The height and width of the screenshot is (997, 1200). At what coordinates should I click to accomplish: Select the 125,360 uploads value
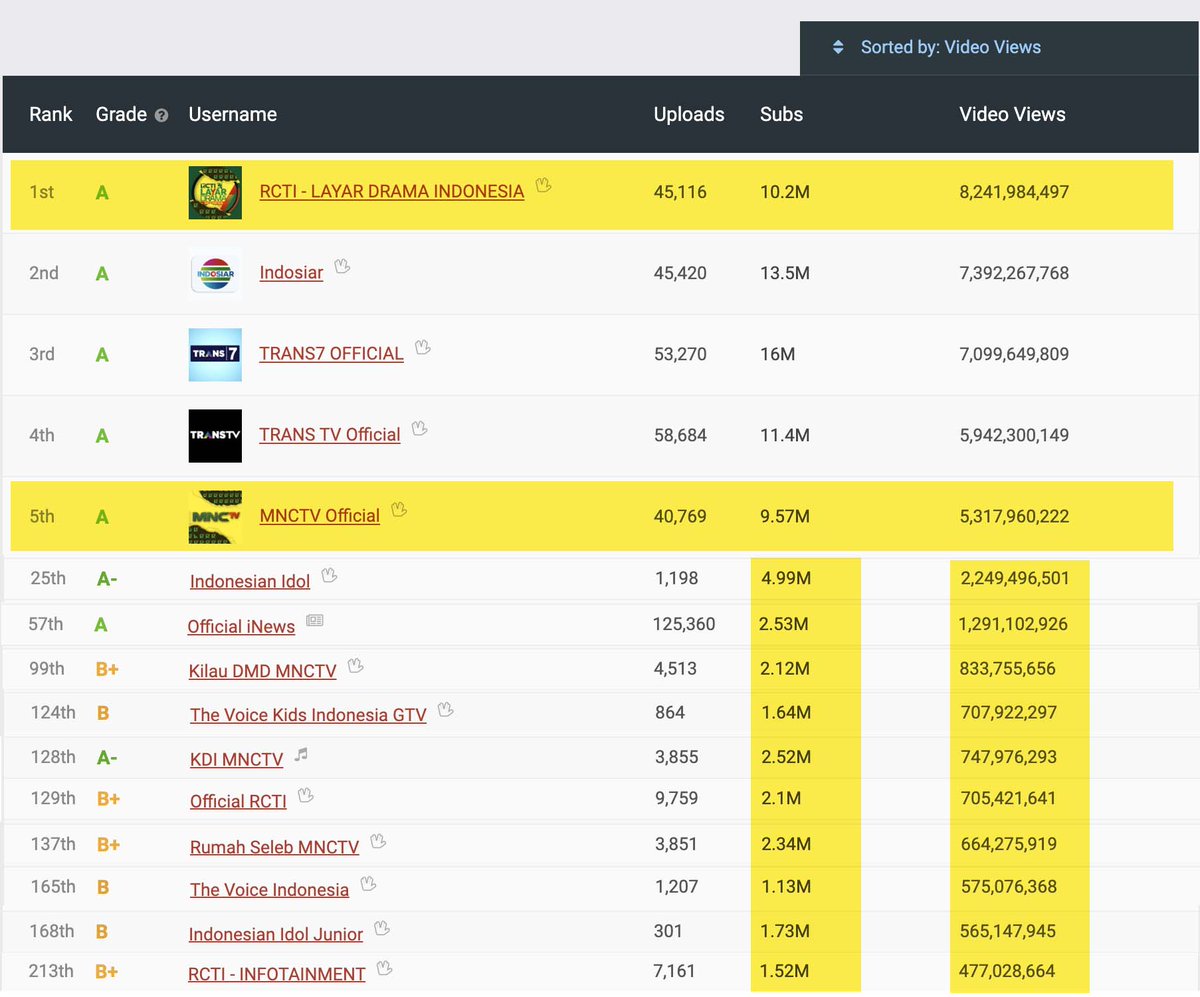pos(685,624)
